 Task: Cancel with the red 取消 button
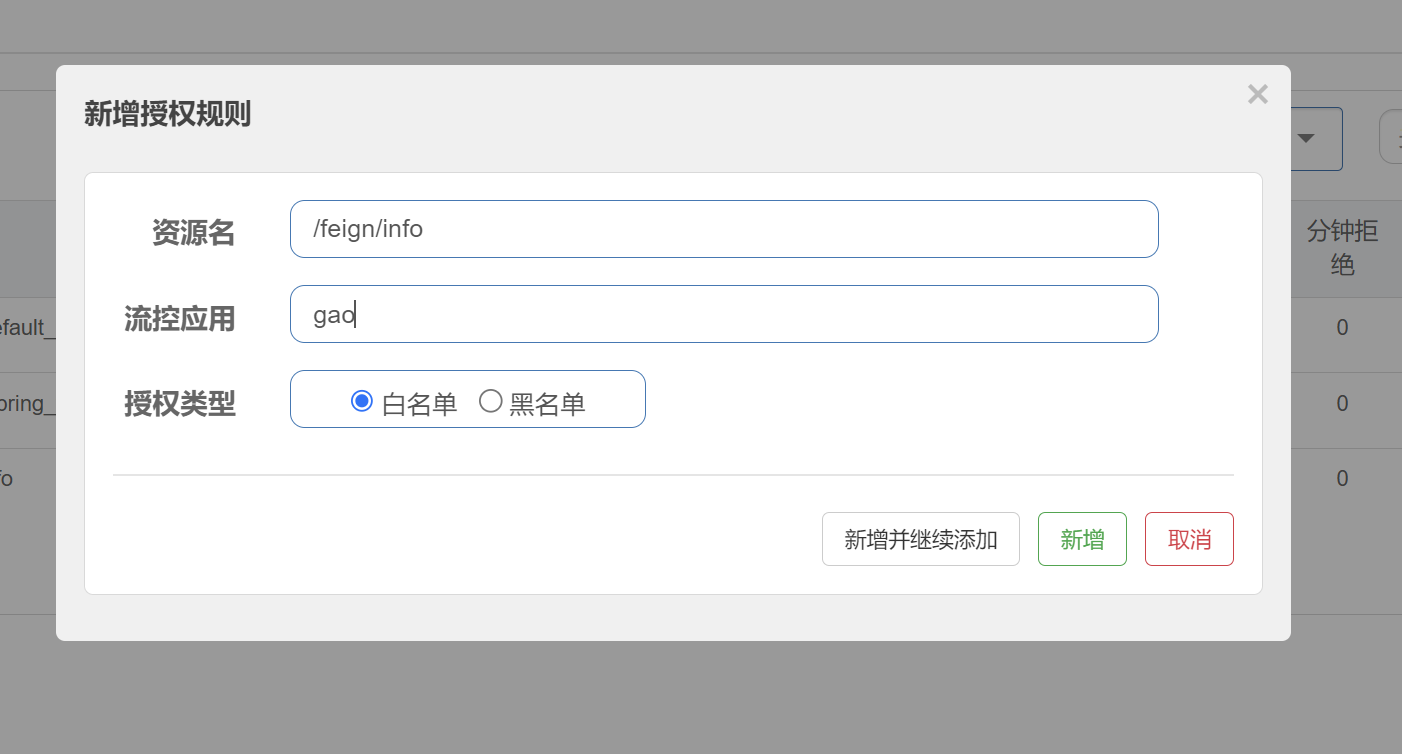click(x=1189, y=539)
